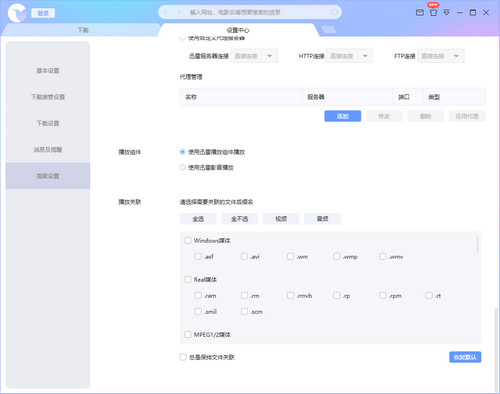Maximize the Xunlei window
The image size is (500, 394).
(473, 13)
